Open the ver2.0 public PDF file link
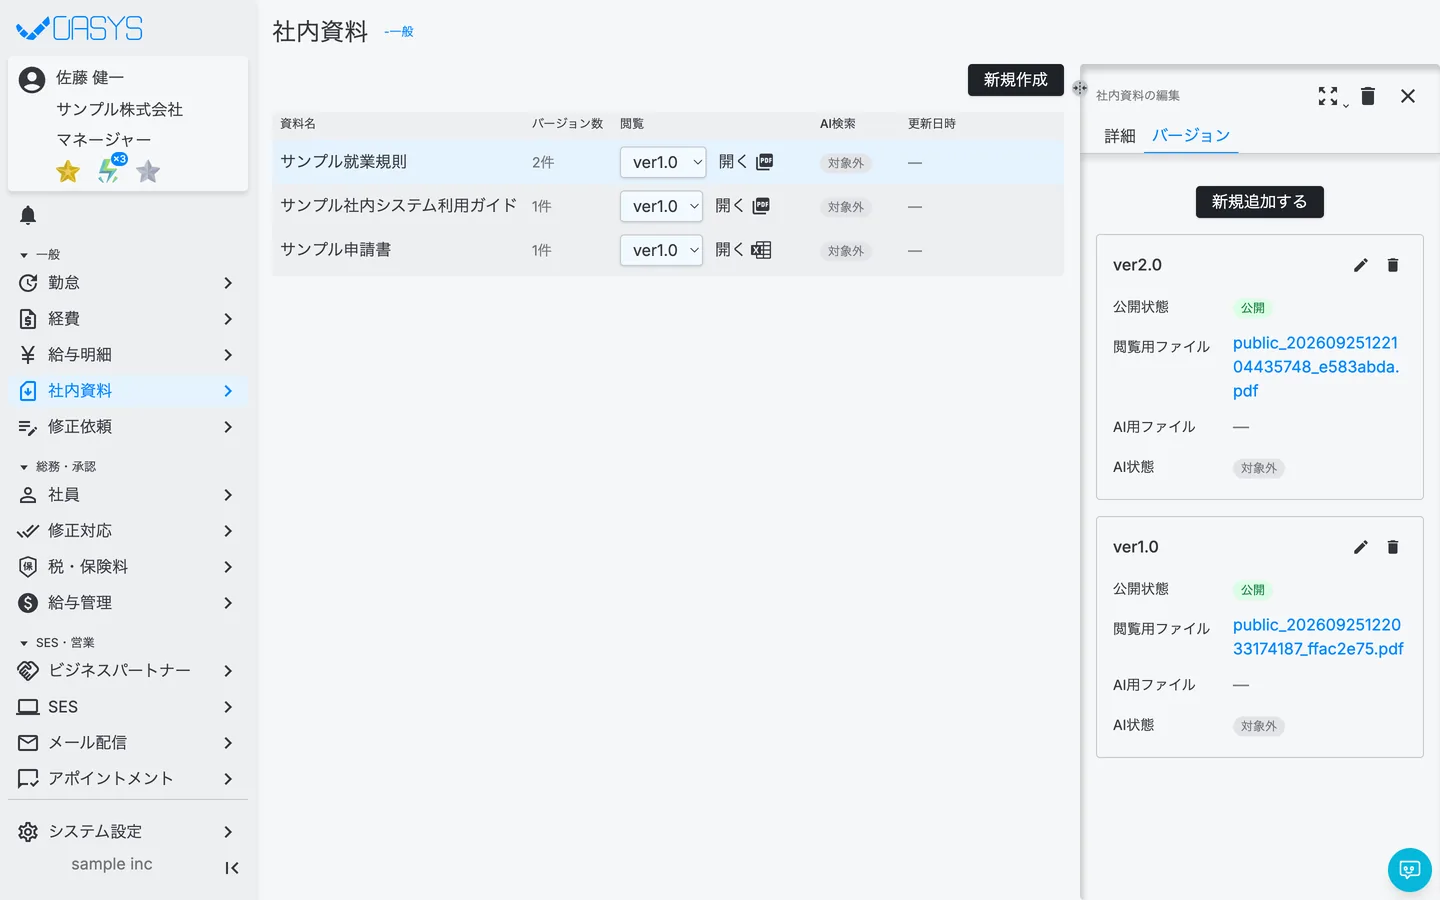1440x900 pixels. (1316, 367)
